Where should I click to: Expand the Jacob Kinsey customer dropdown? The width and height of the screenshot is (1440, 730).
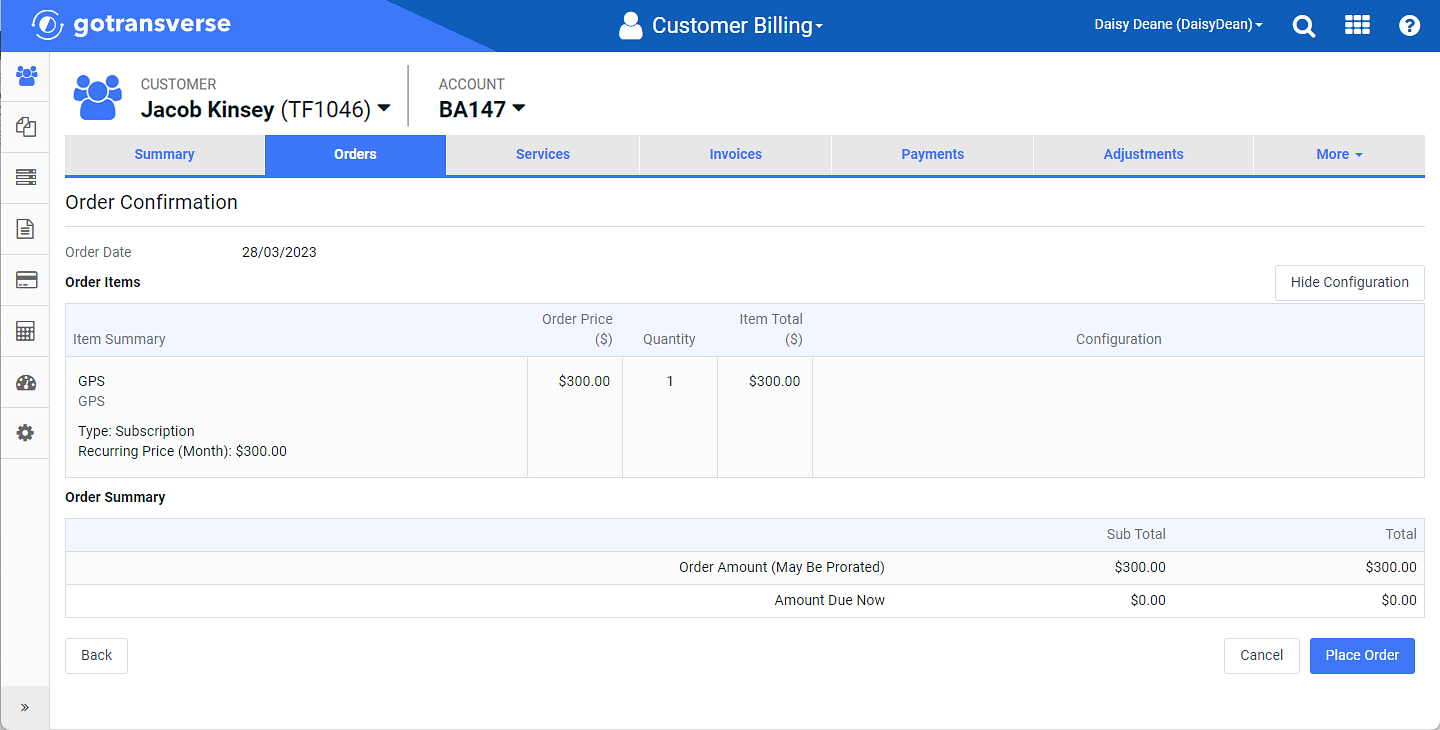coord(383,109)
